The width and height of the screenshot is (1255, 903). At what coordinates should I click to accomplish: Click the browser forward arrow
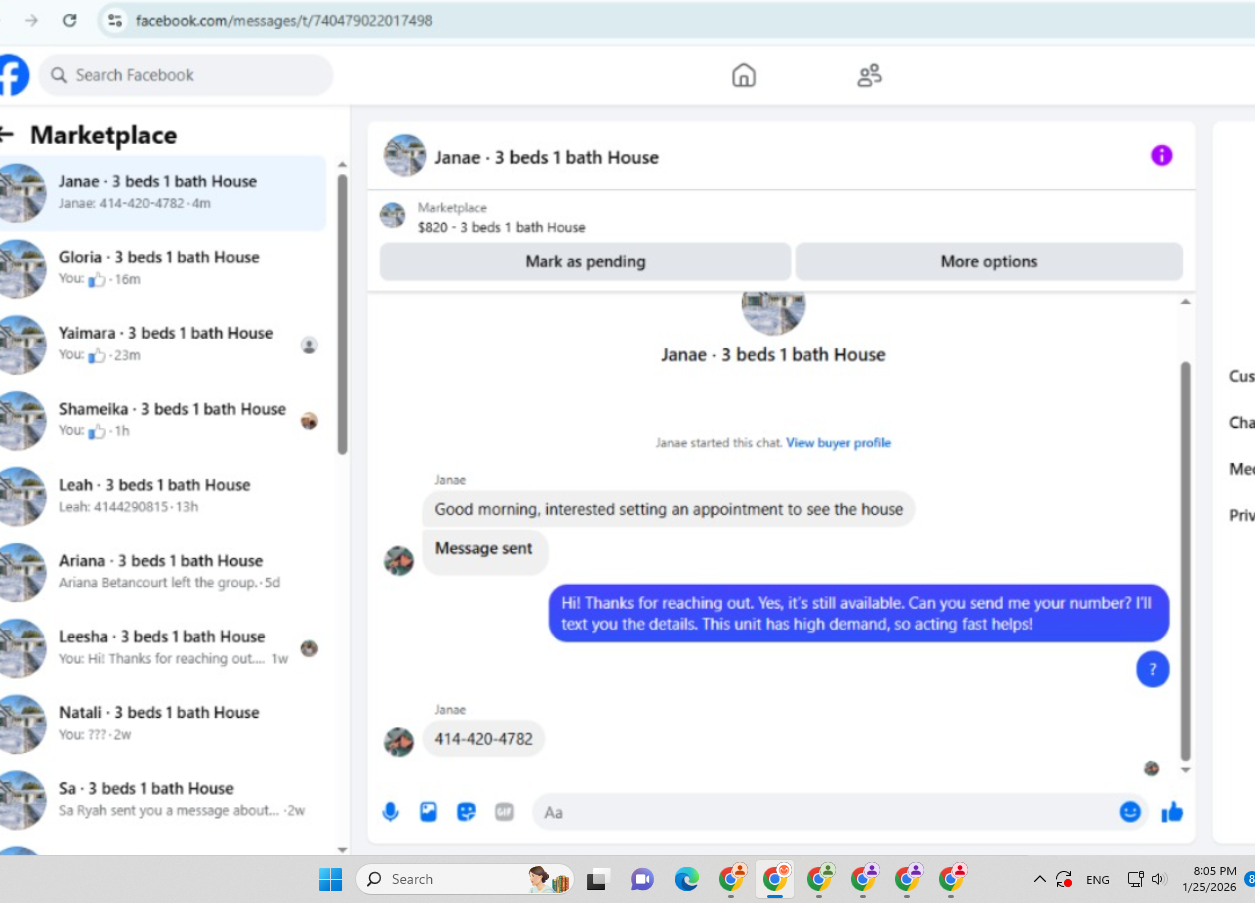(31, 20)
